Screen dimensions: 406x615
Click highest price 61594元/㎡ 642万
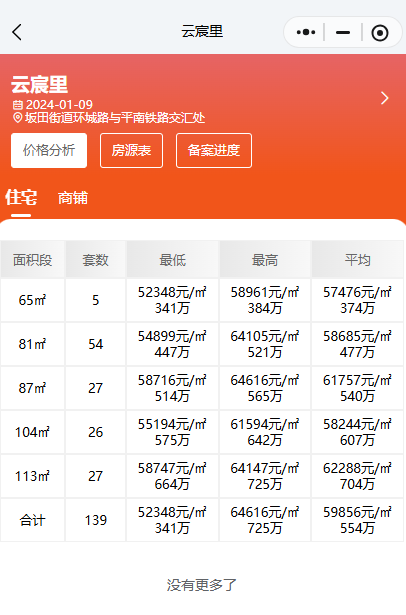[265, 432]
